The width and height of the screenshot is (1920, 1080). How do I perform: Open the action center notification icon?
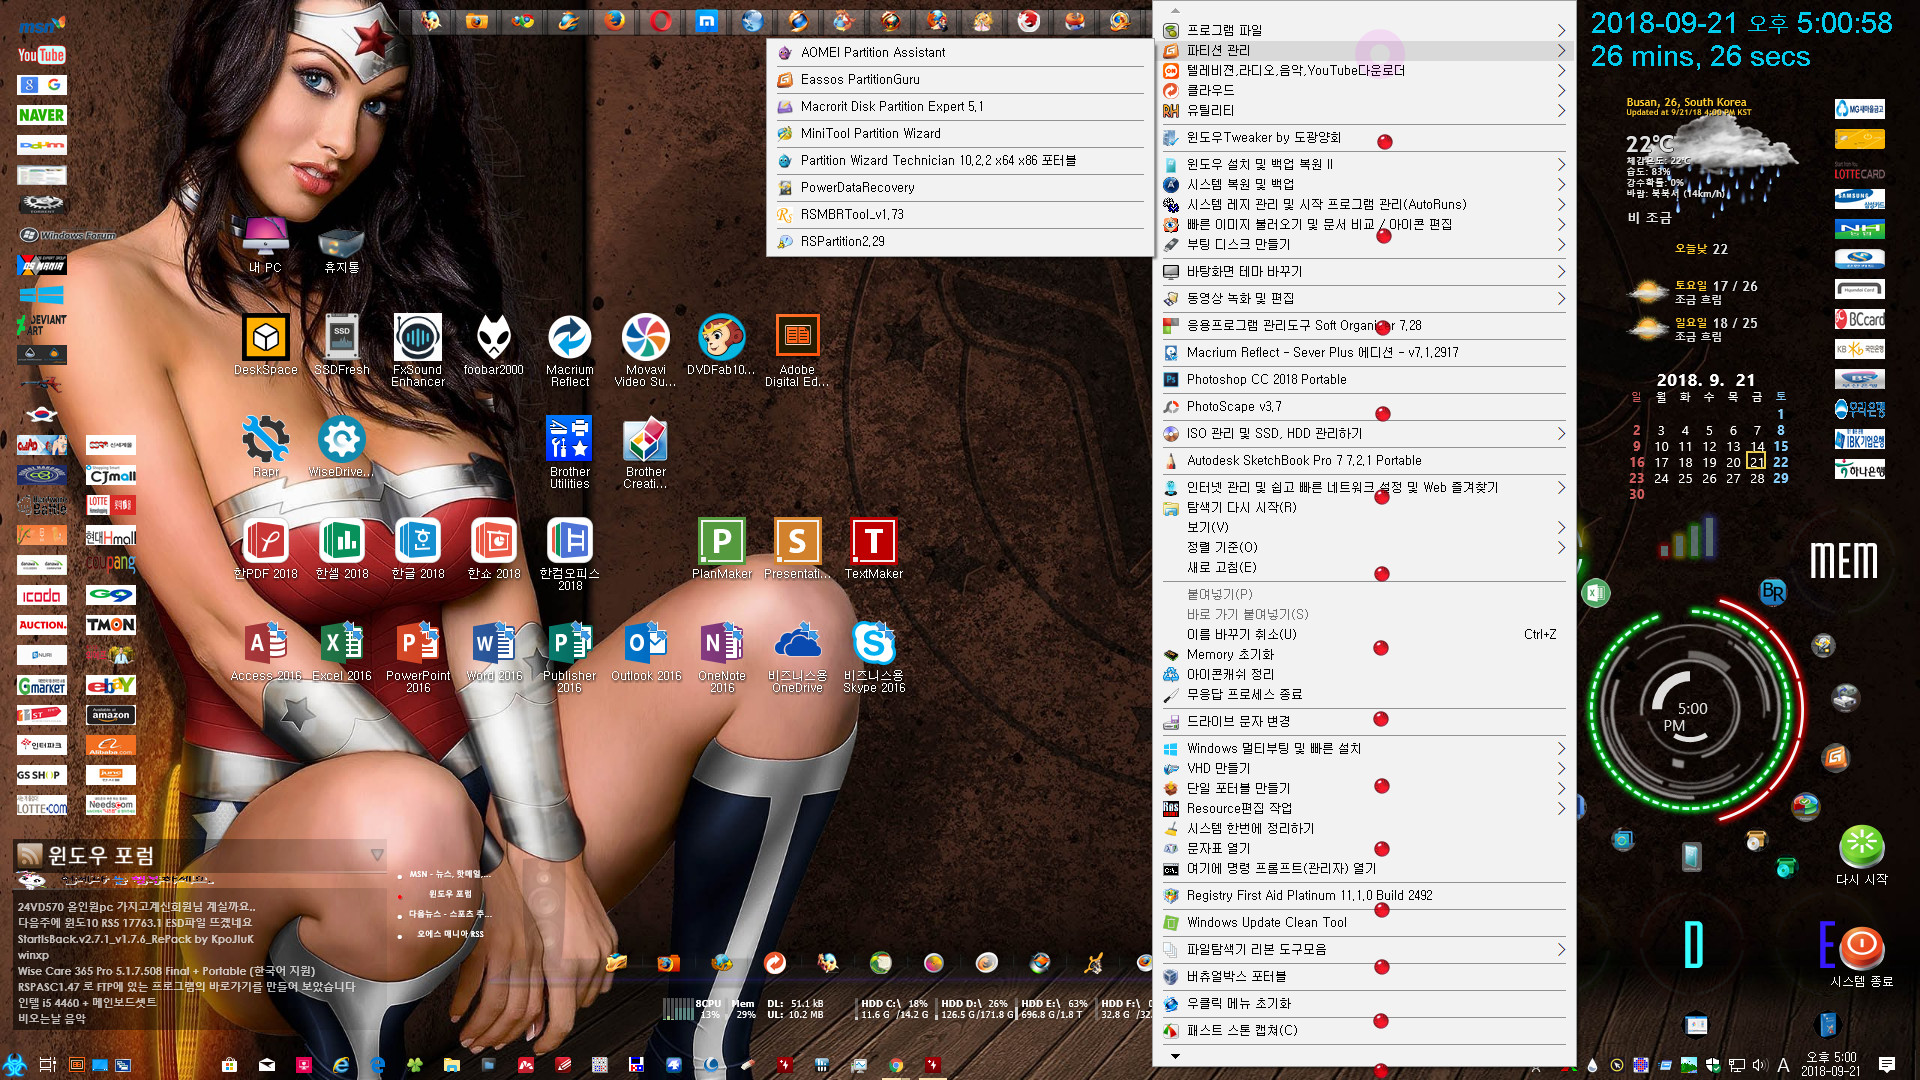click(x=1886, y=1065)
